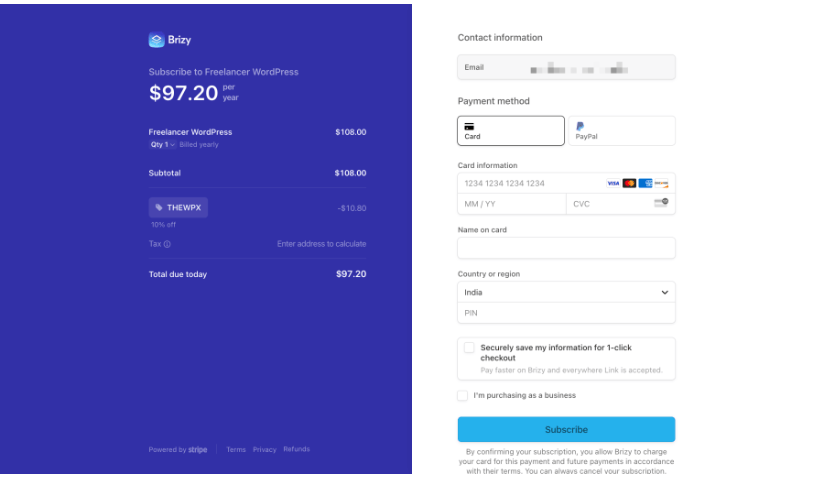Click the Visa card brand icon
Viewport: 831px width, 479px height.
613,184
